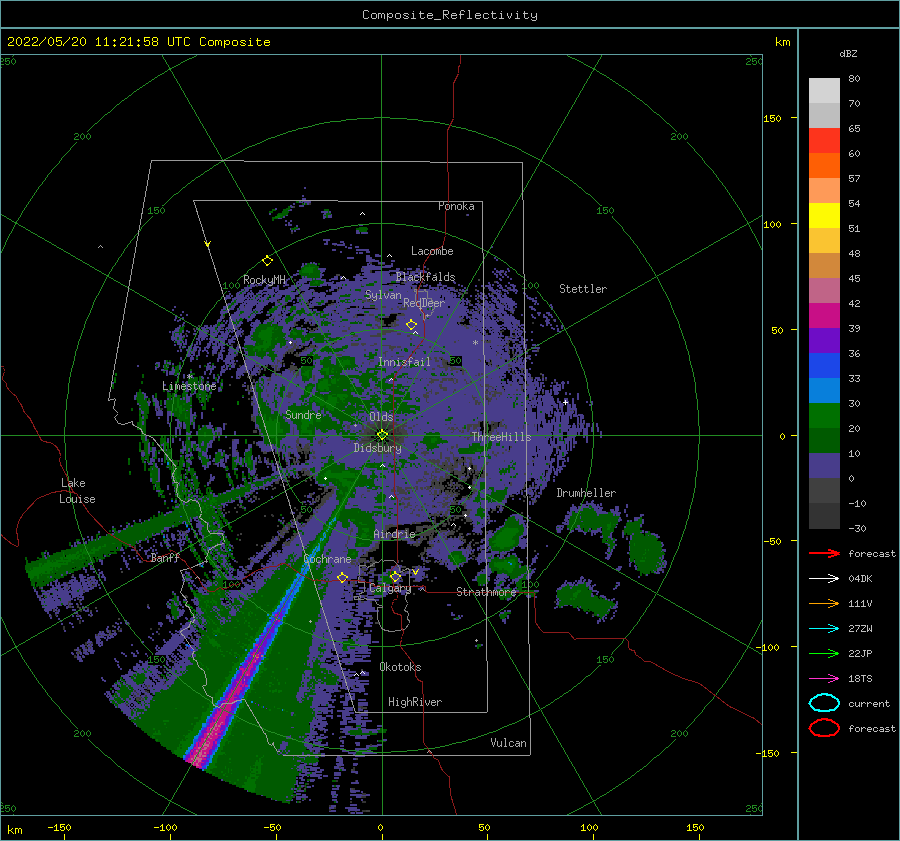Click the red forecast ellipse in the legend

[824, 728]
